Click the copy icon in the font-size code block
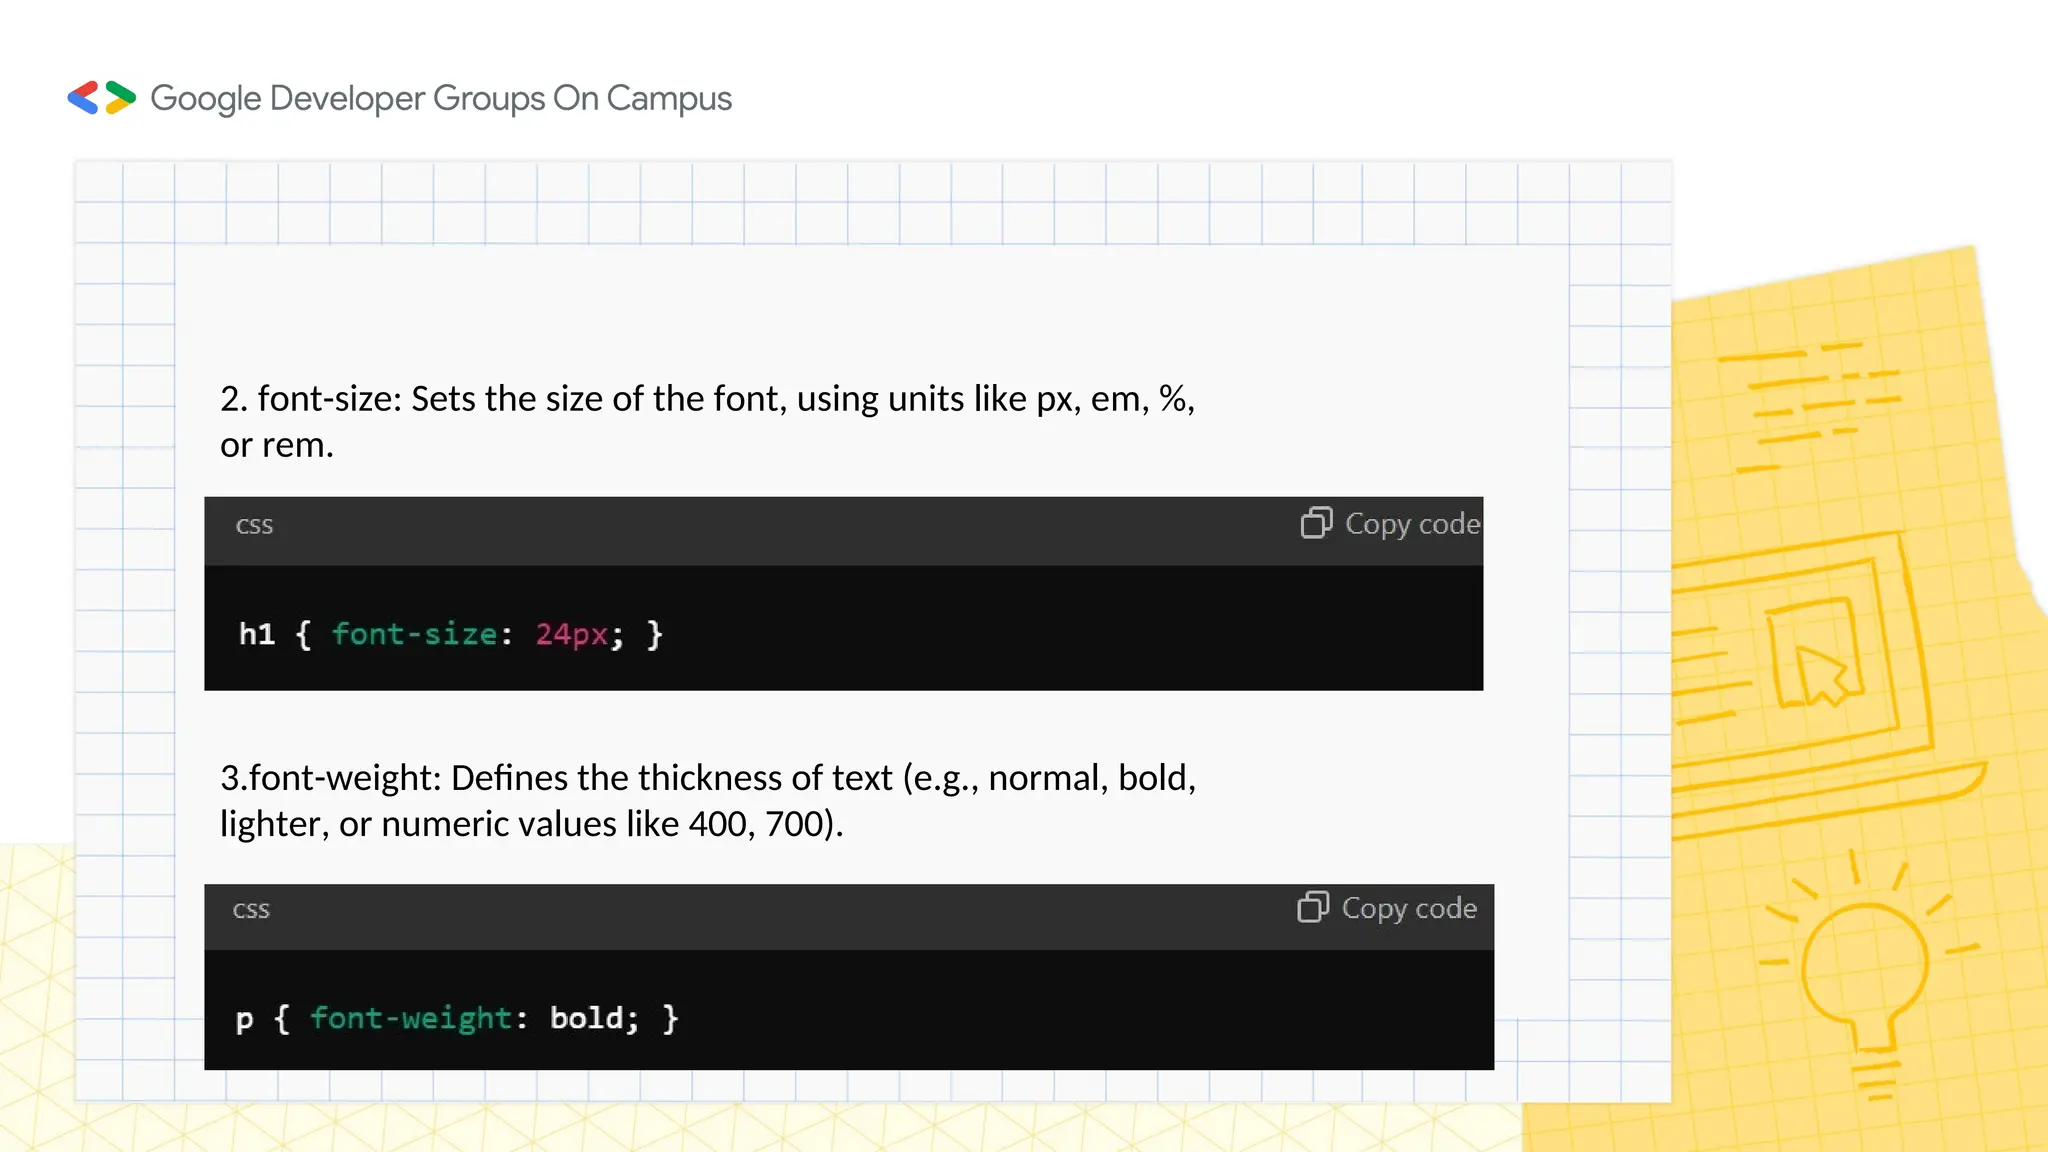The width and height of the screenshot is (2048, 1152). click(x=1316, y=523)
